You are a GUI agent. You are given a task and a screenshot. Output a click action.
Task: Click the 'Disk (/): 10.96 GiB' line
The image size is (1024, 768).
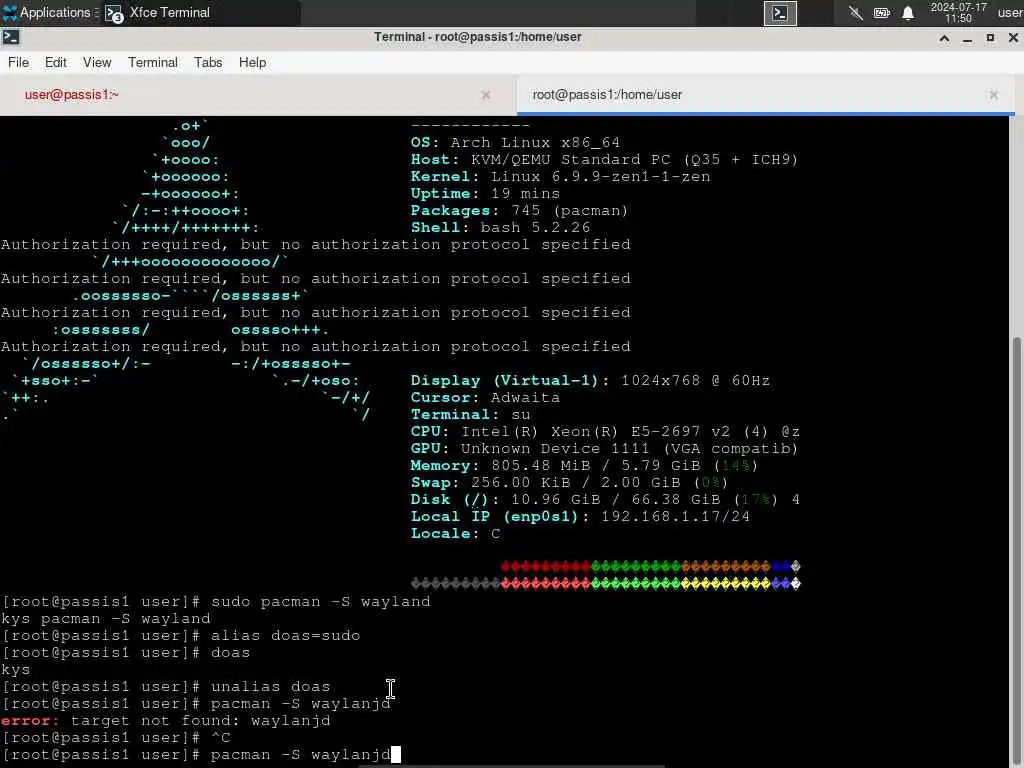(605, 500)
